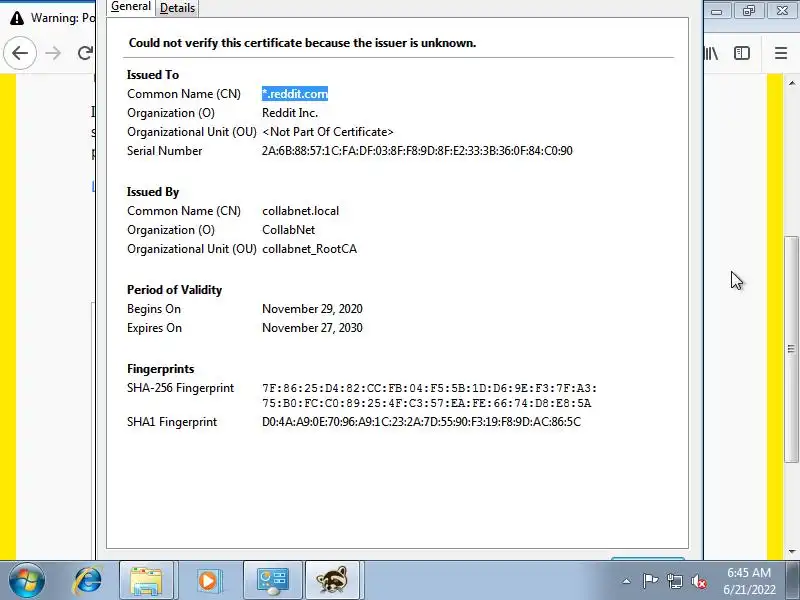Click the Firefox forward arrow
The width and height of the screenshot is (800, 600).
click(53, 53)
